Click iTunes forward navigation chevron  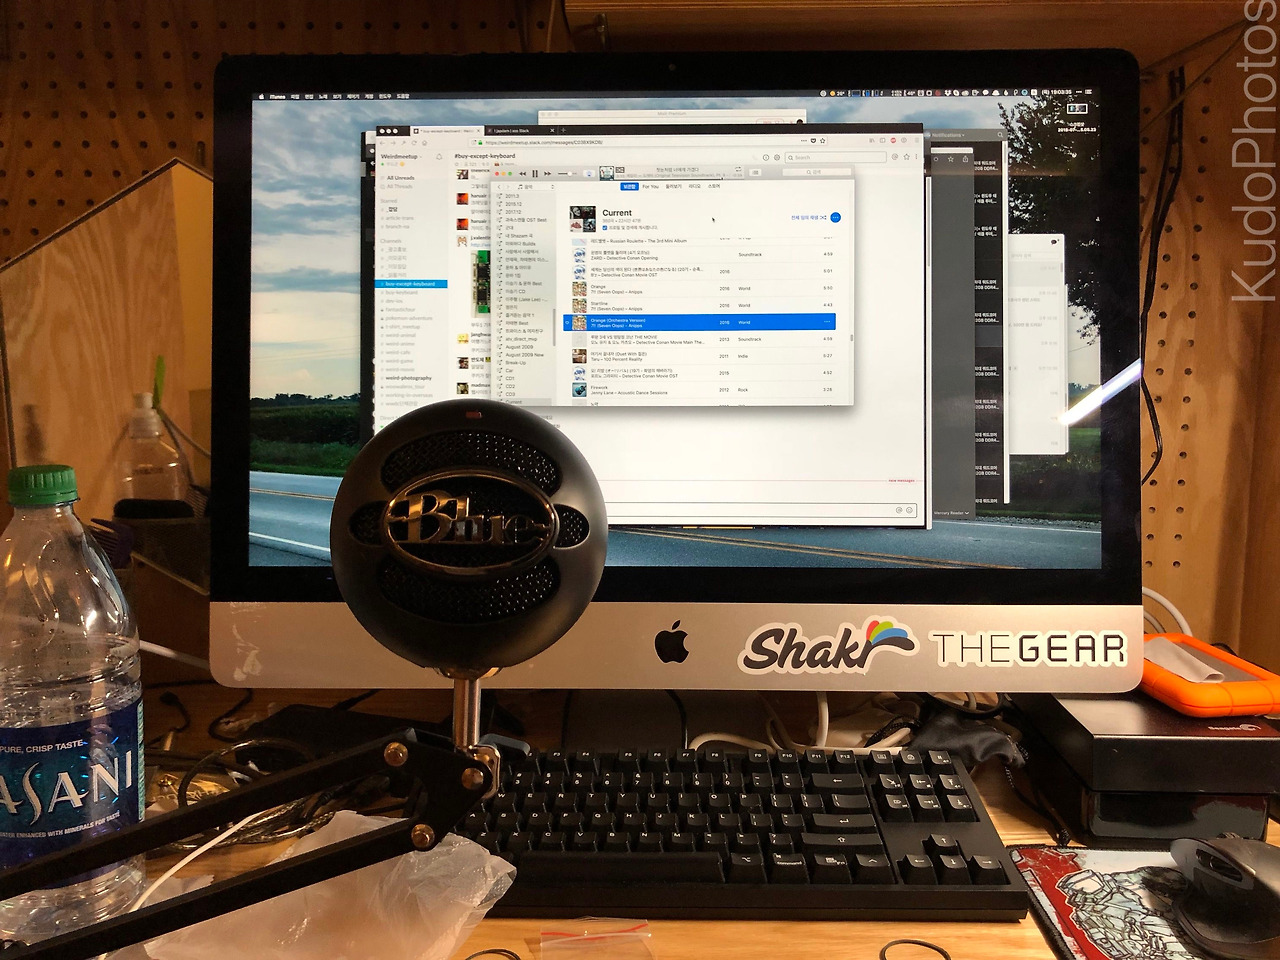[509, 187]
